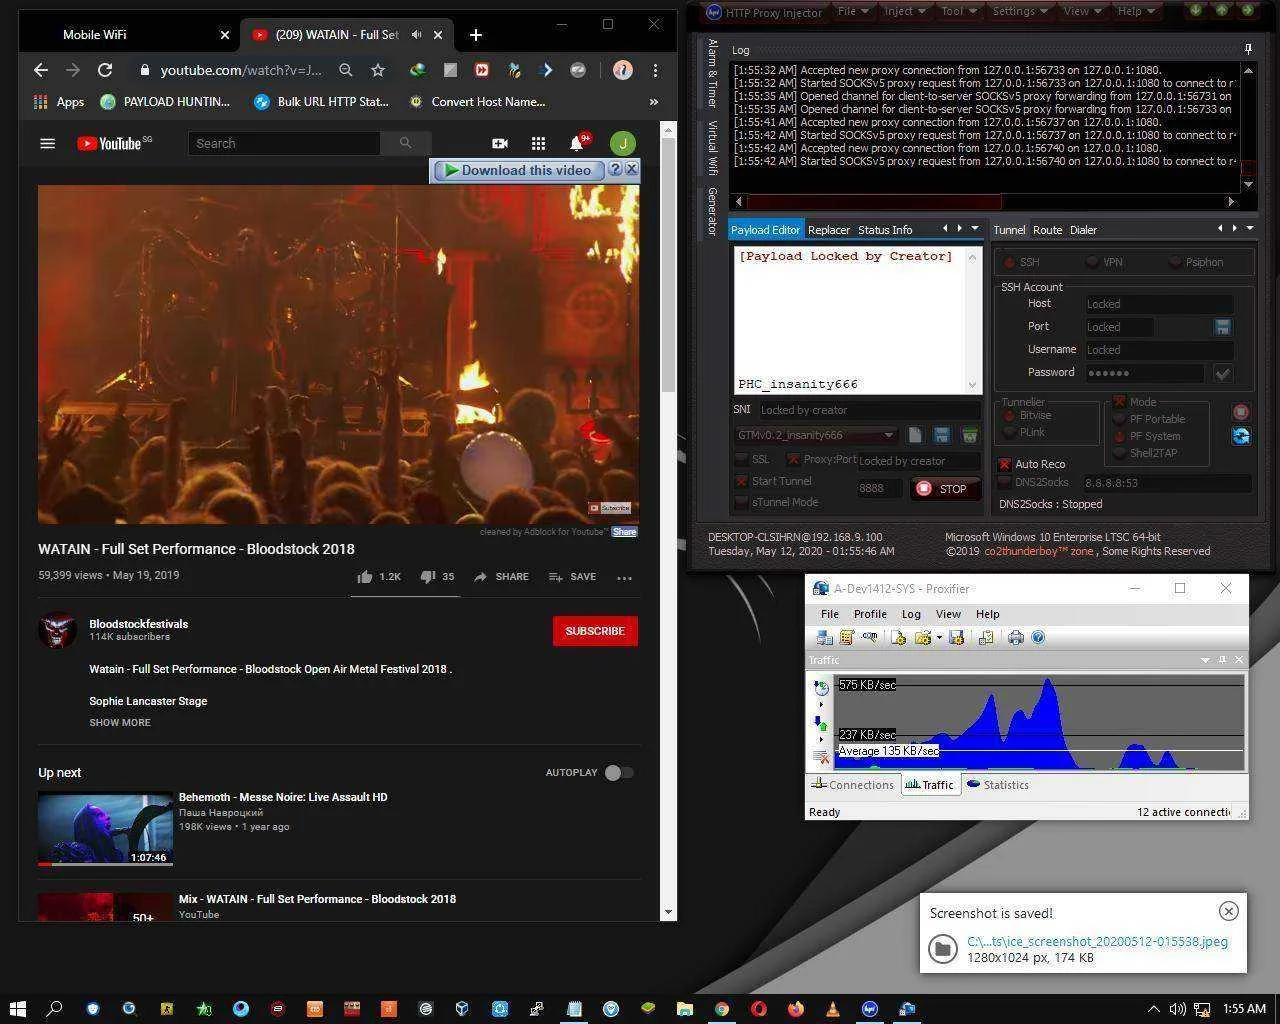
Task: Open the YouTube hamburger menu
Action: click(47, 143)
